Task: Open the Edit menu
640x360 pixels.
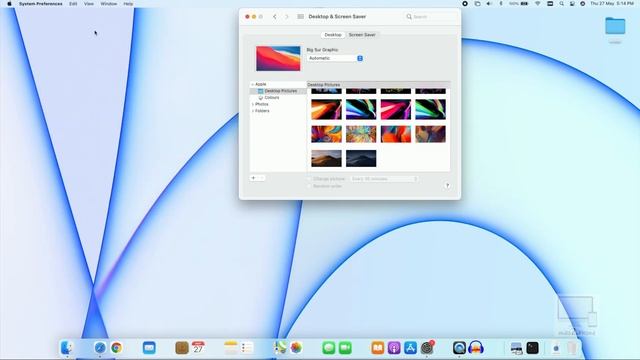Action: pyautogui.click(x=73, y=4)
